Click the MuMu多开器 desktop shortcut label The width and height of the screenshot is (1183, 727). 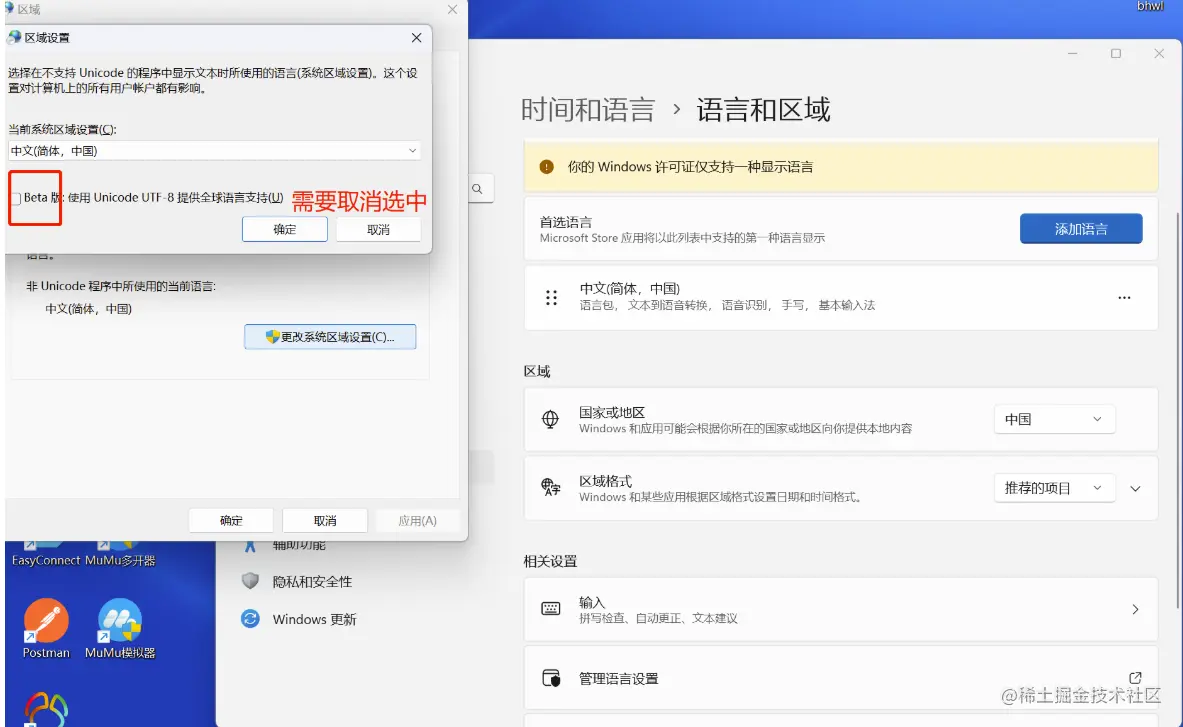[120, 560]
